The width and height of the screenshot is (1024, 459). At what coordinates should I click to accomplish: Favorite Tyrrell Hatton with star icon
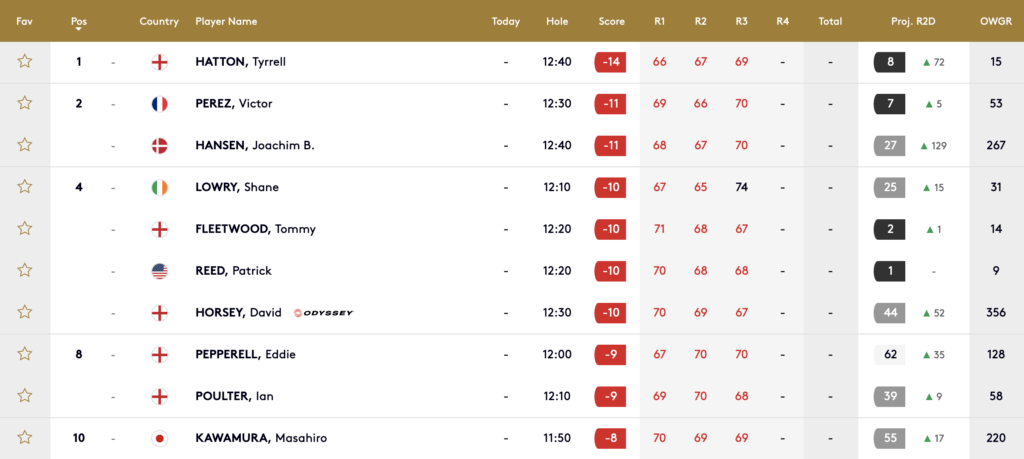pyautogui.click(x=25, y=62)
